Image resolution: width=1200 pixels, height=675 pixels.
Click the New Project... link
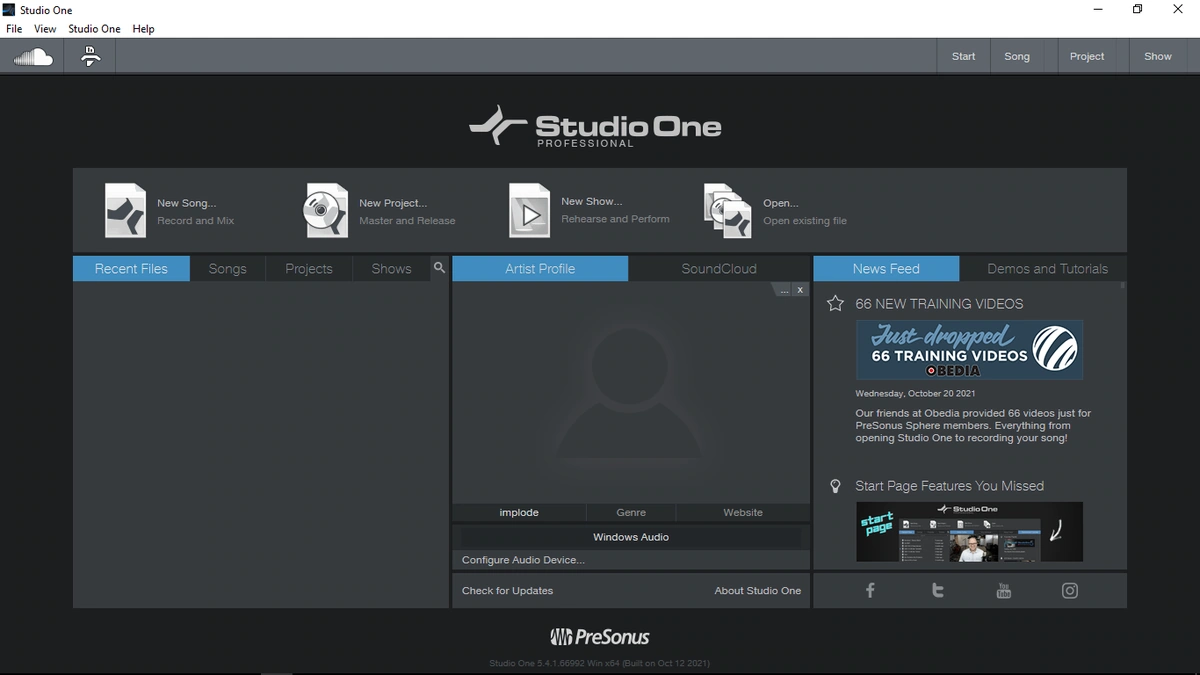coord(393,203)
